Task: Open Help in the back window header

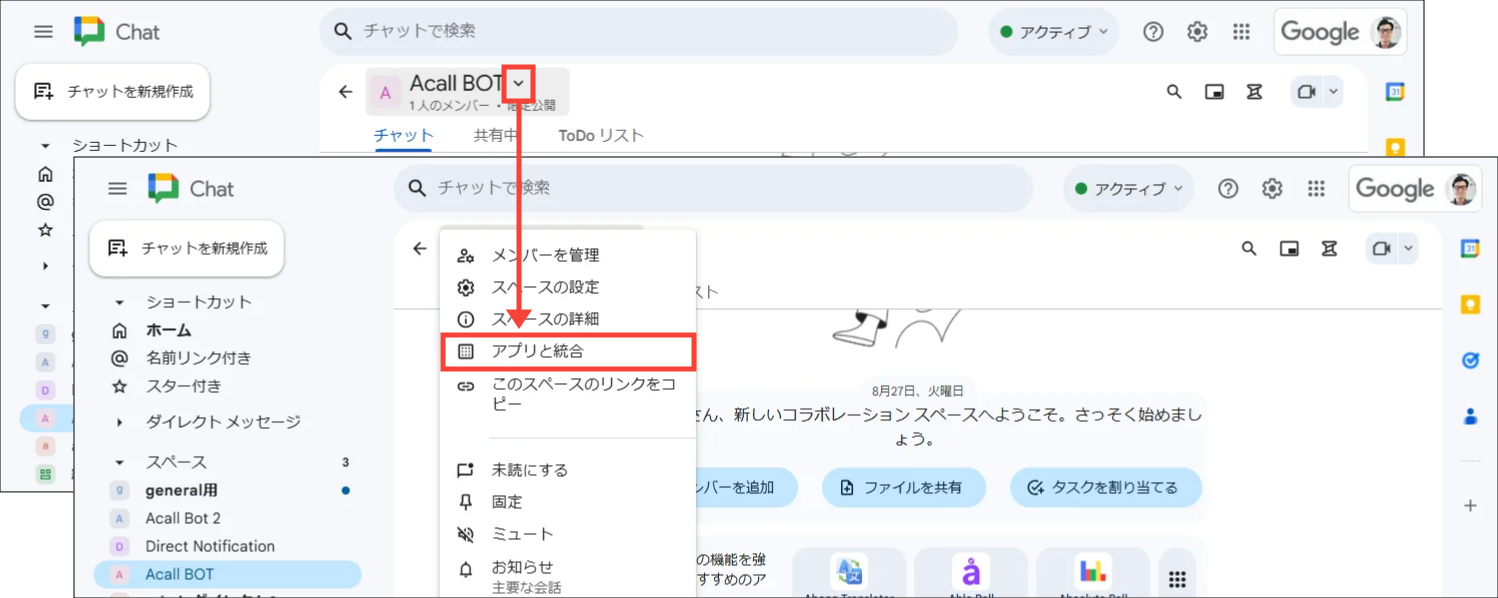Action: (1153, 32)
